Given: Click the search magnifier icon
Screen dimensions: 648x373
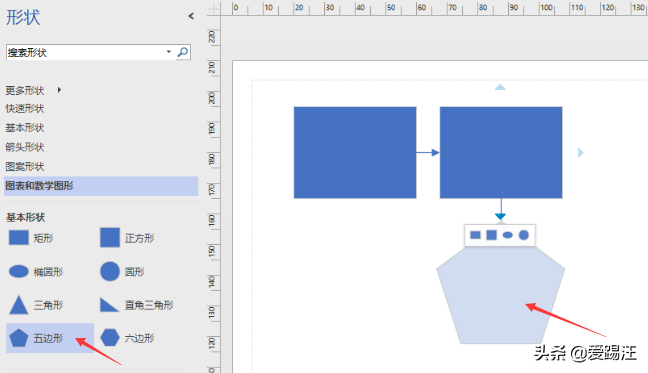Looking at the screenshot, I should click(x=183, y=52).
